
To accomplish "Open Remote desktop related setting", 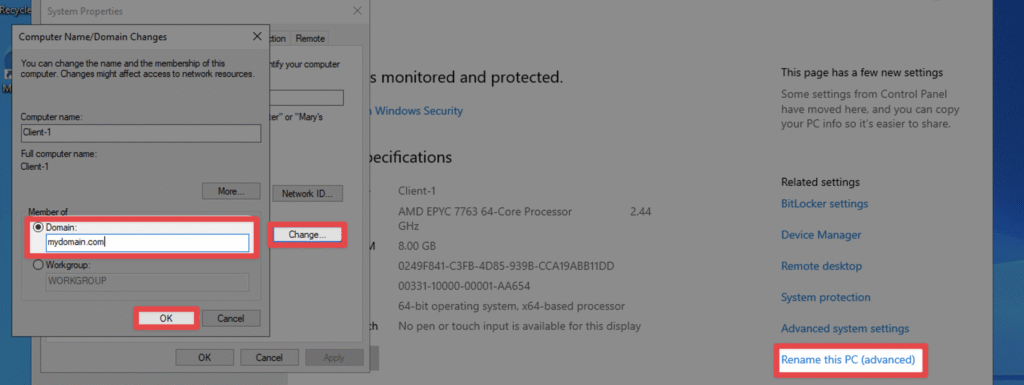I will 822,266.
